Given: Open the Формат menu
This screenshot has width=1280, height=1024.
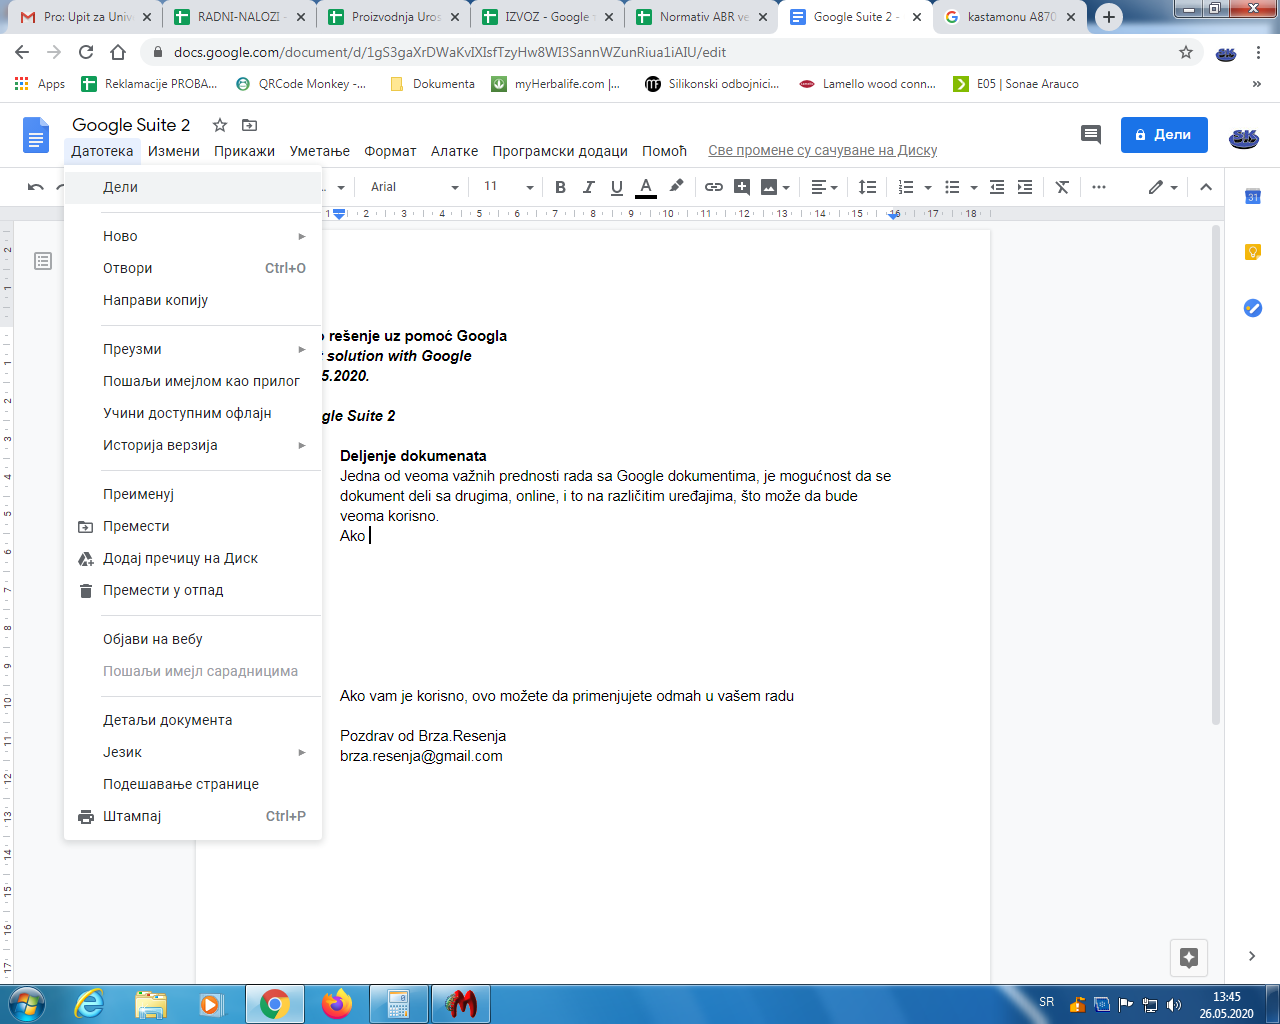Looking at the screenshot, I should [390, 151].
